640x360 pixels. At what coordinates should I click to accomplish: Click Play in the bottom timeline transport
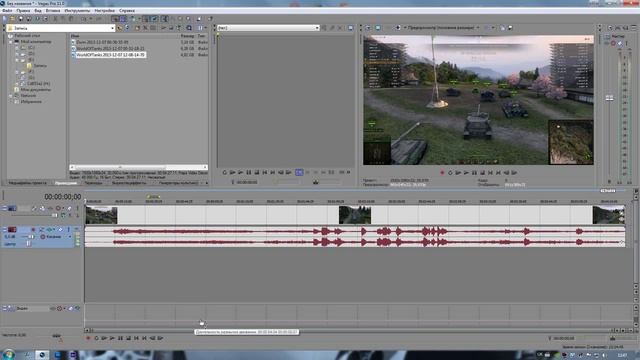coord(112,338)
